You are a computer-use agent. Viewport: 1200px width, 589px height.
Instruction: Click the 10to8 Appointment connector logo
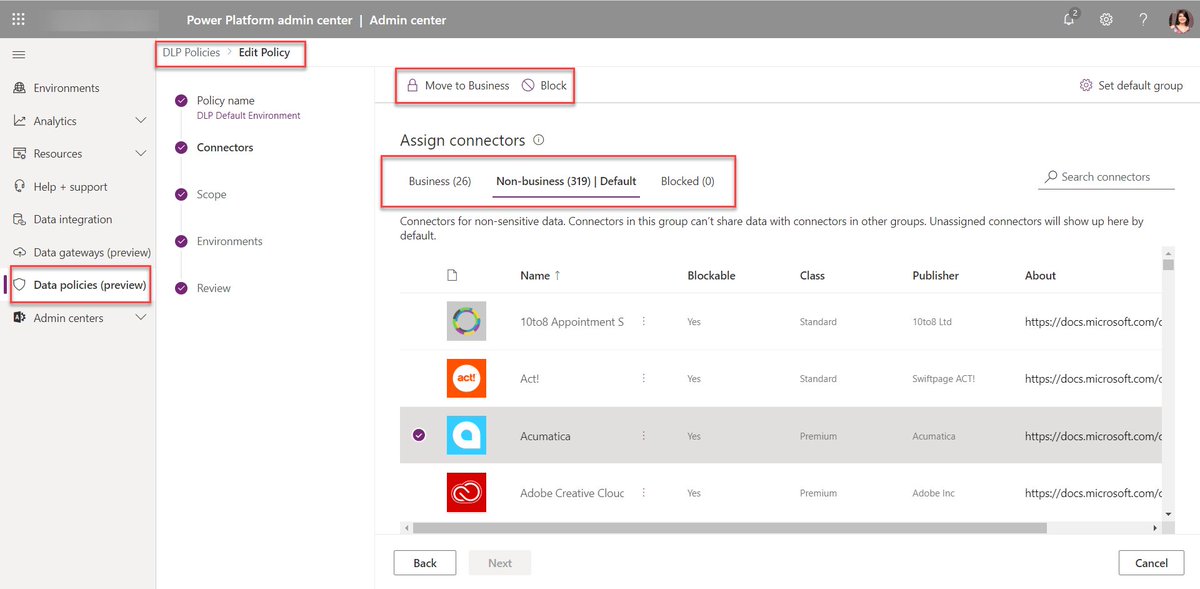[x=466, y=322]
